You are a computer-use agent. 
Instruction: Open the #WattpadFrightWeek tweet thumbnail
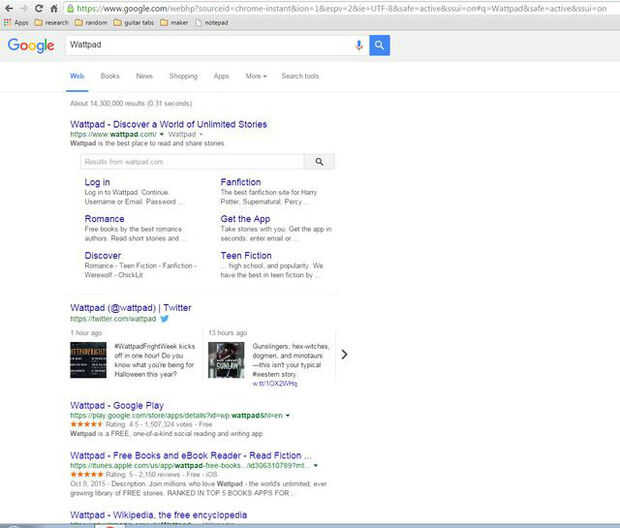pos(88,360)
